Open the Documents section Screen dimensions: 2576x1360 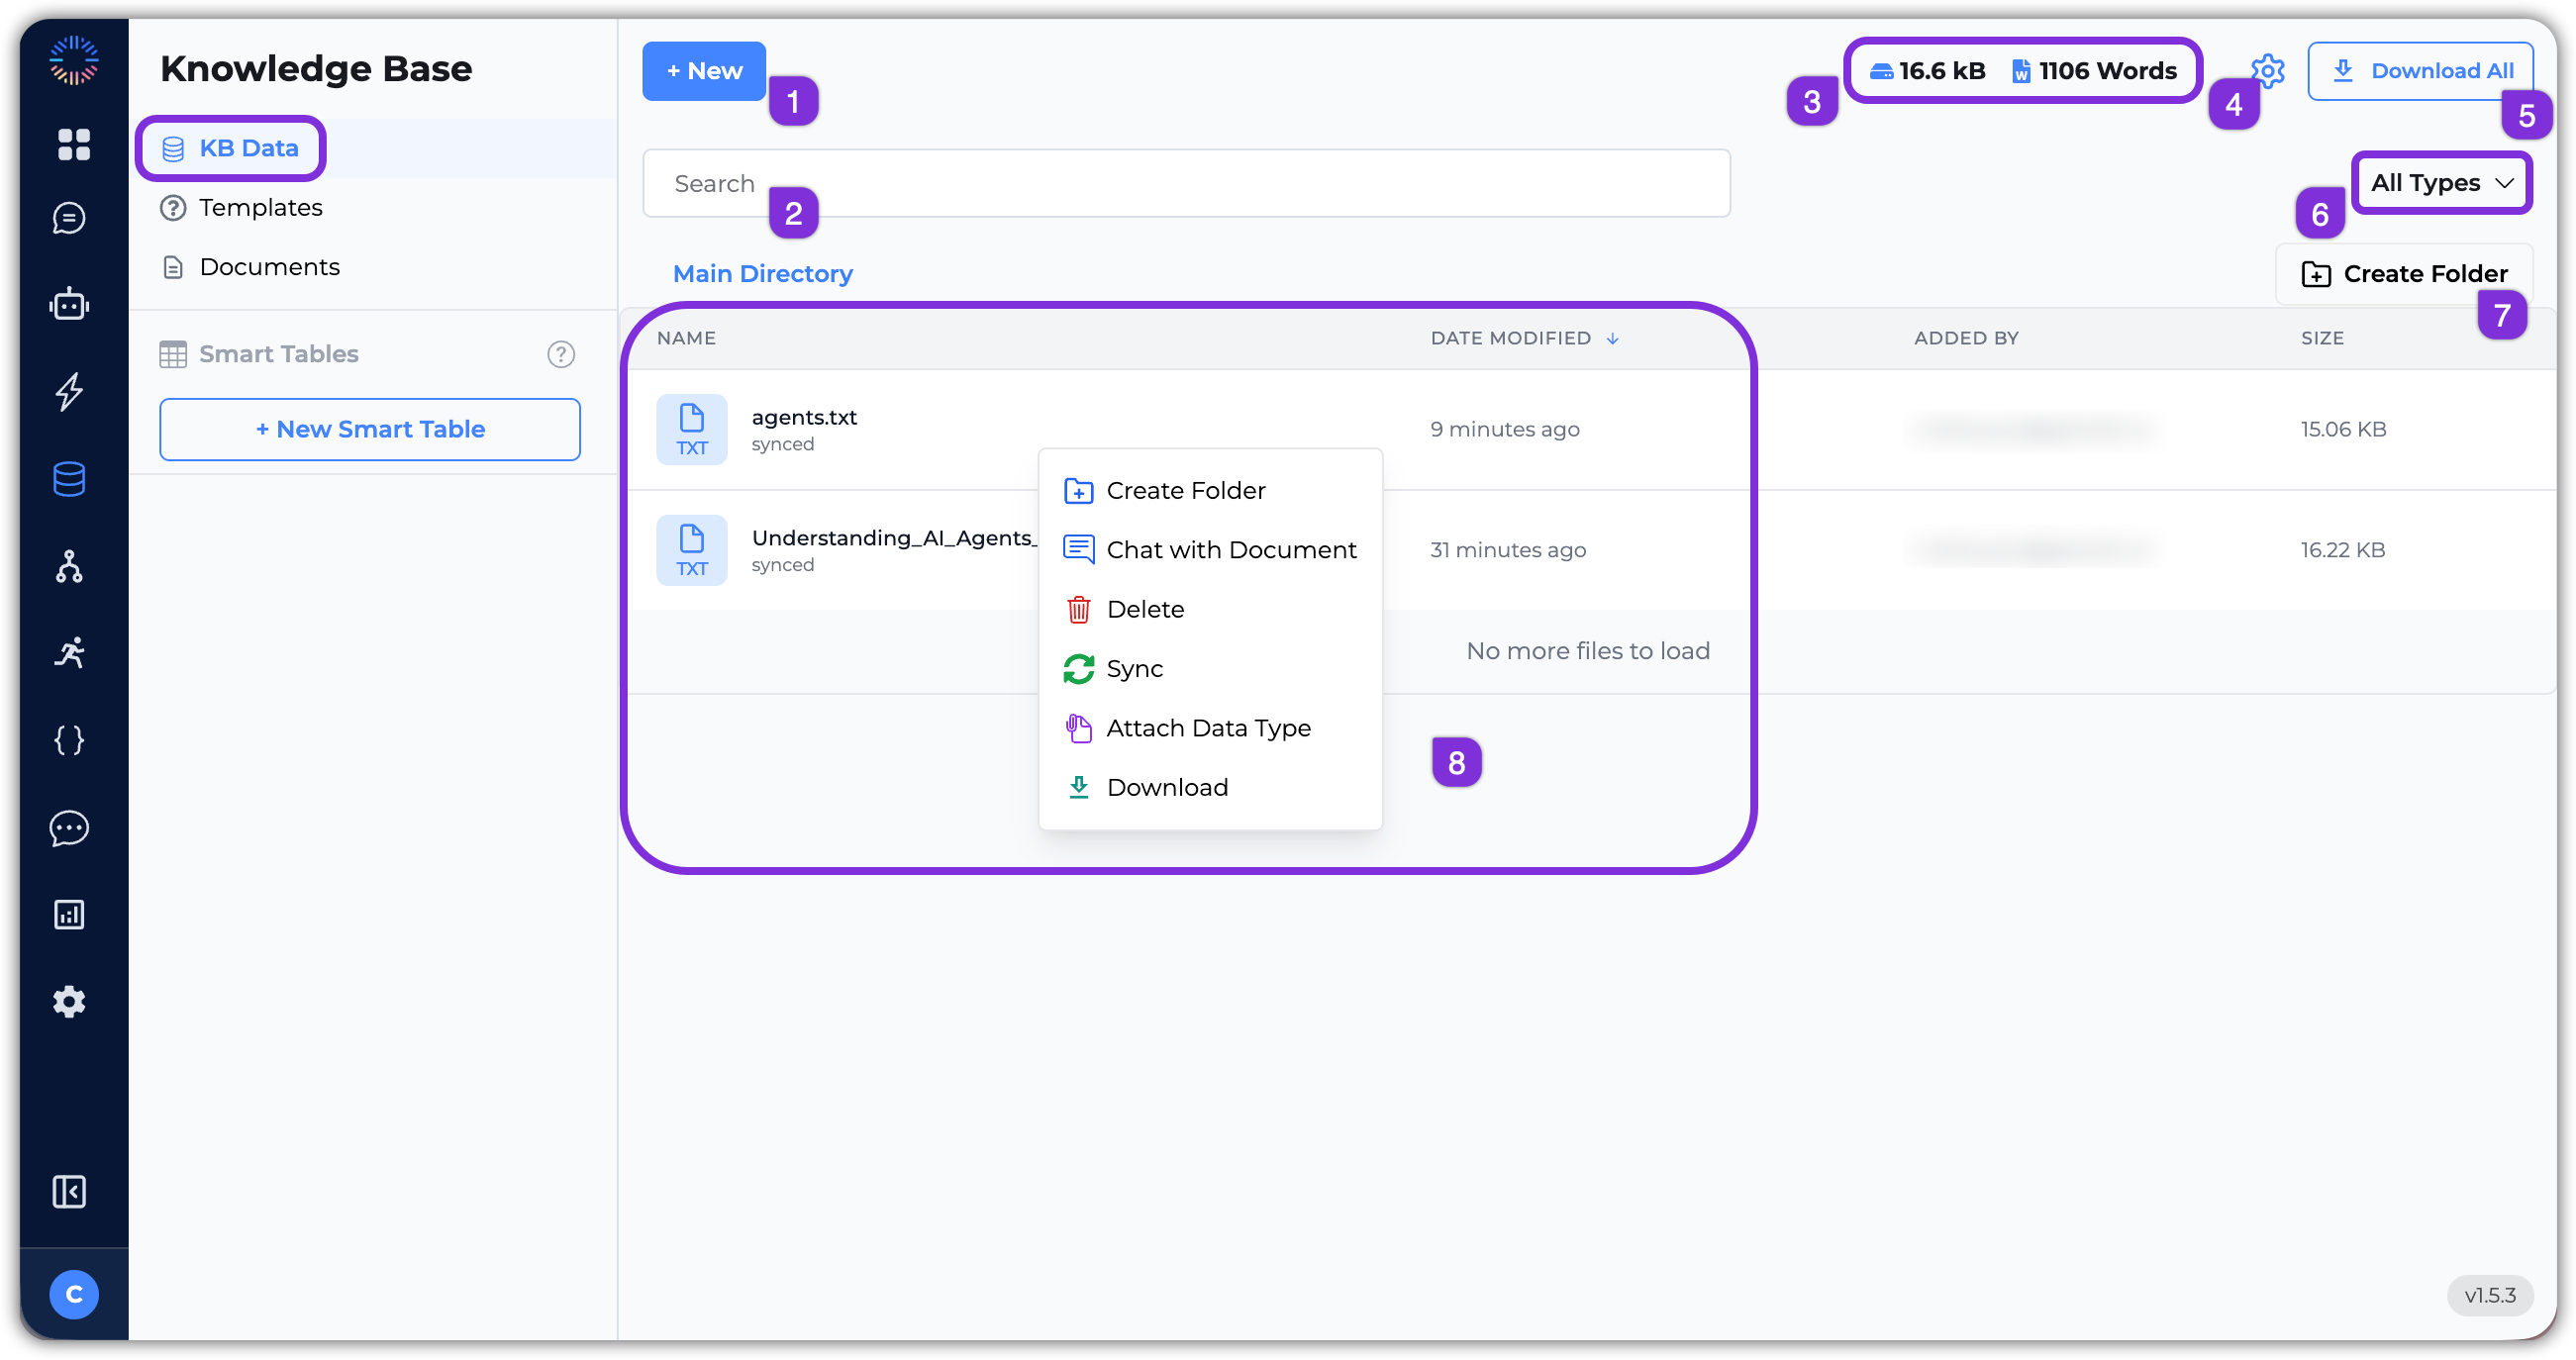269,267
